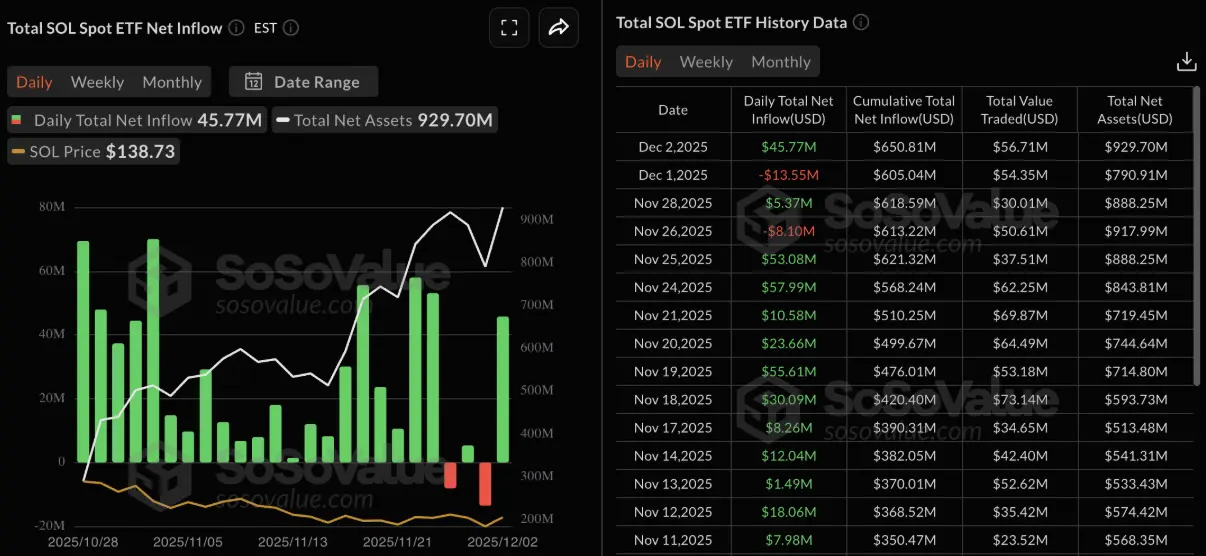Click the $57.99M inflow value
This screenshot has height=556, width=1206.
[x=789, y=287]
